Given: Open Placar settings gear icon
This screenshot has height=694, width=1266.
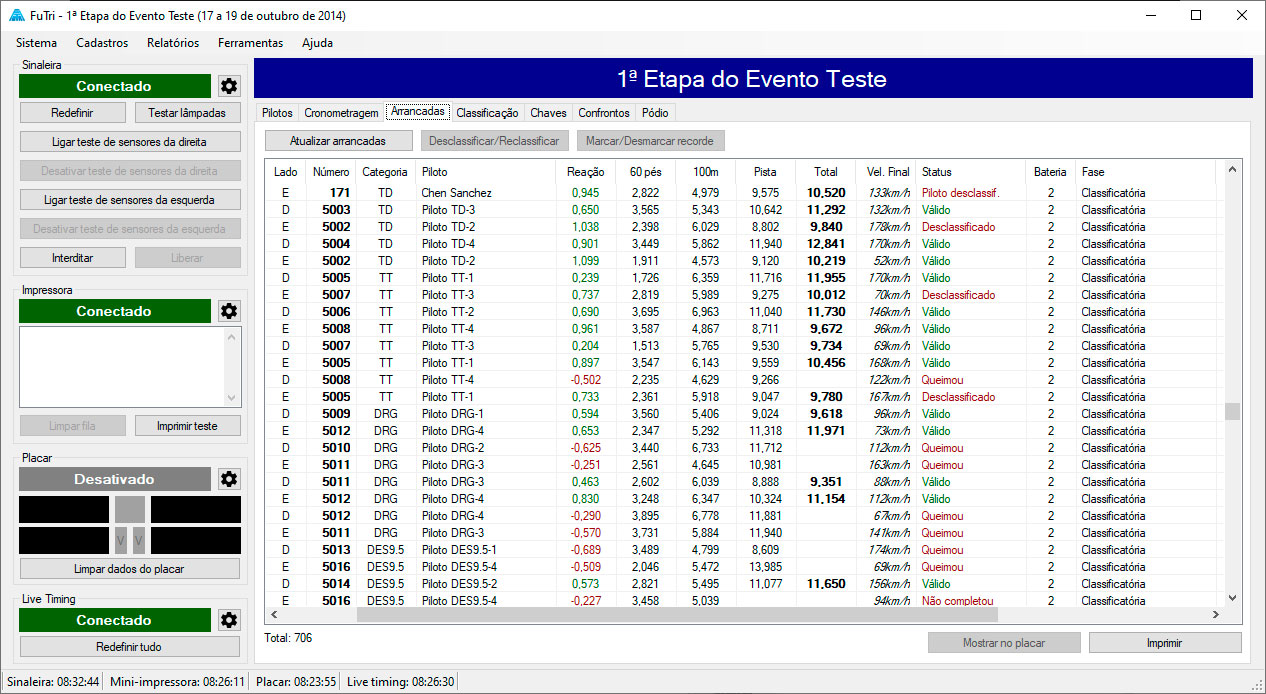Looking at the screenshot, I should click(x=229, y=479).
